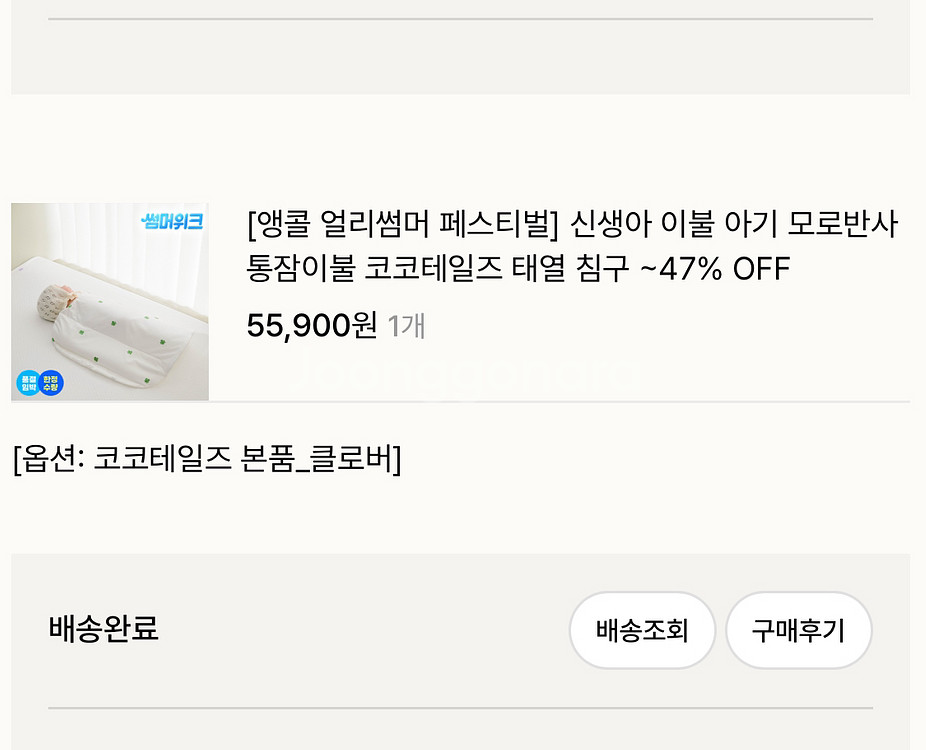
Task: Click the 55,900원 price
Action: click(311, 325)
